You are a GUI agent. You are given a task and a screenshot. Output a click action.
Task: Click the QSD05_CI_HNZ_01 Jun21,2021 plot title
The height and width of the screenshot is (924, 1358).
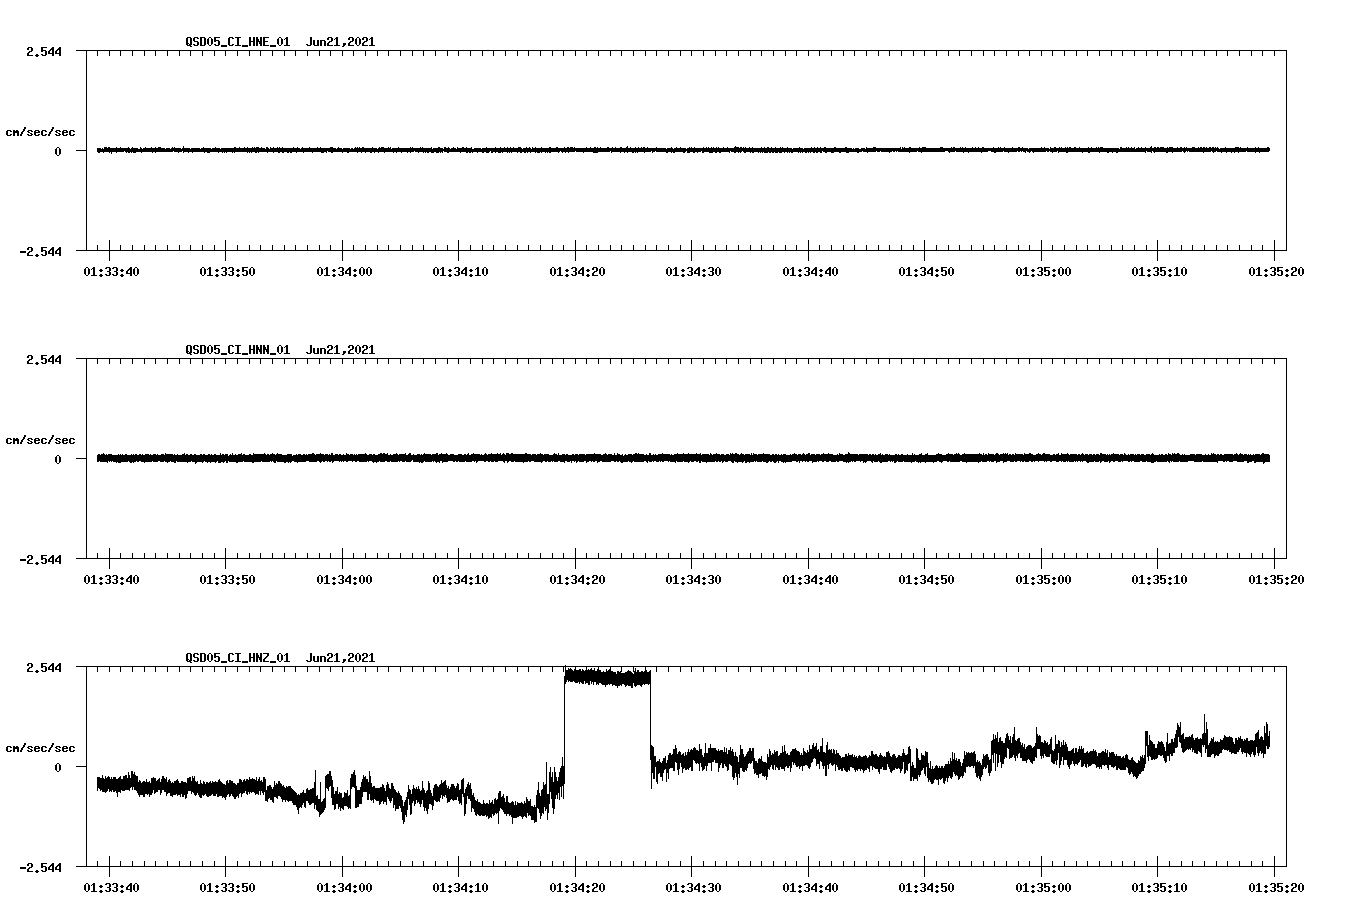[x=280, y=658]
